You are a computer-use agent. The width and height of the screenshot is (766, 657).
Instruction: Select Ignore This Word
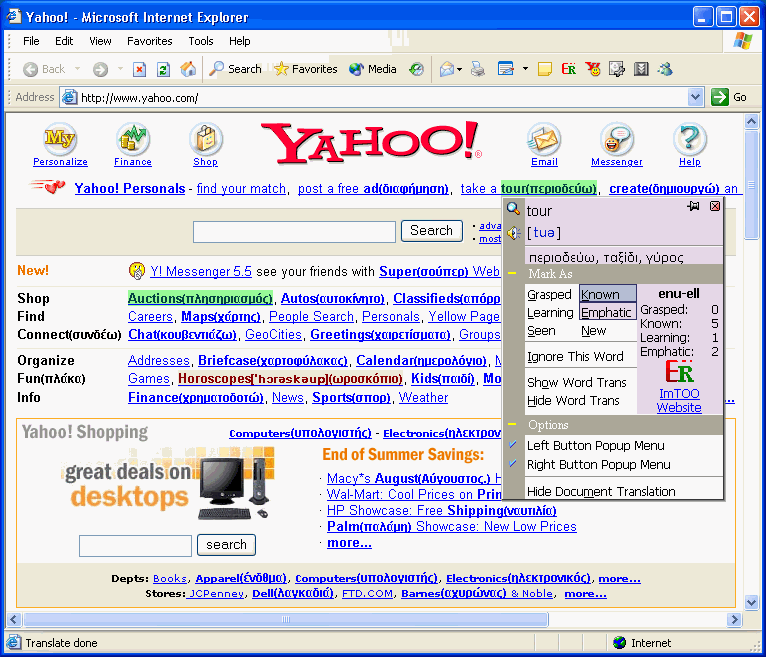tap(575, 357)
